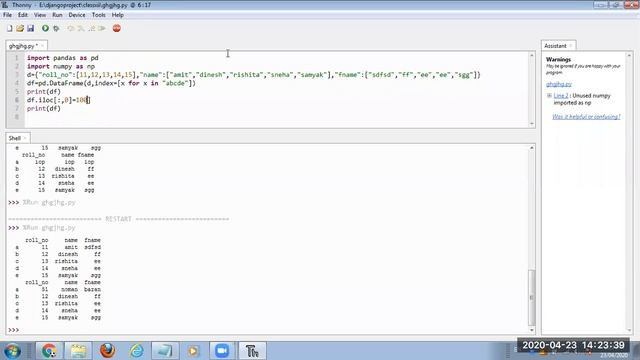This screenshot has height=360, width=640.
Task: Create a new file with toolbar icon
Action: (x=9, y=28)
